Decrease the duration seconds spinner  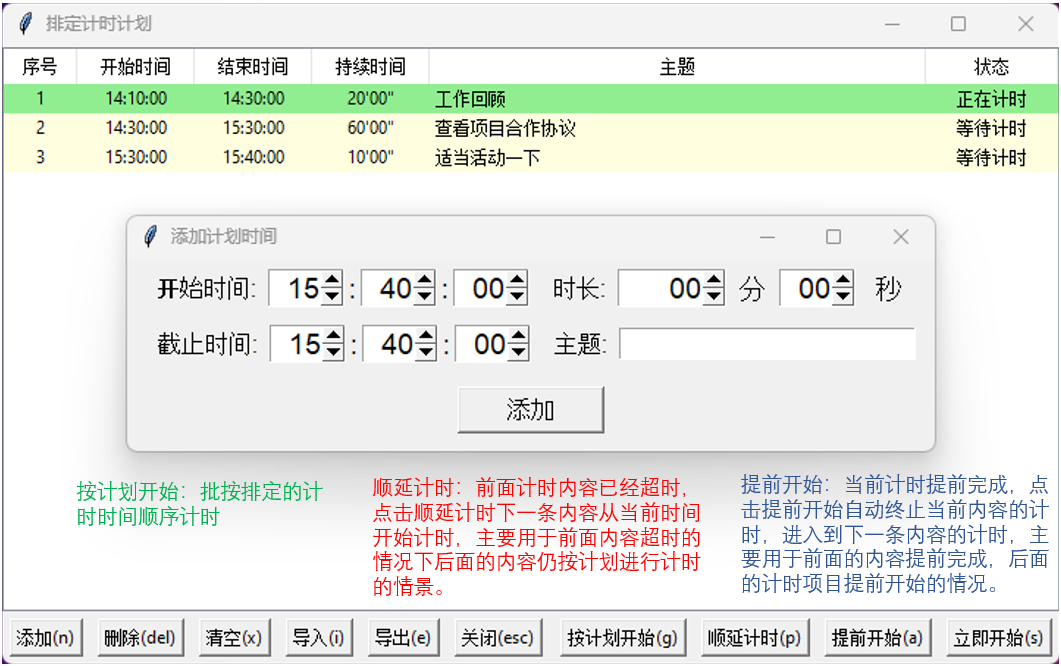pyautogui.click(x=843, y=297)
